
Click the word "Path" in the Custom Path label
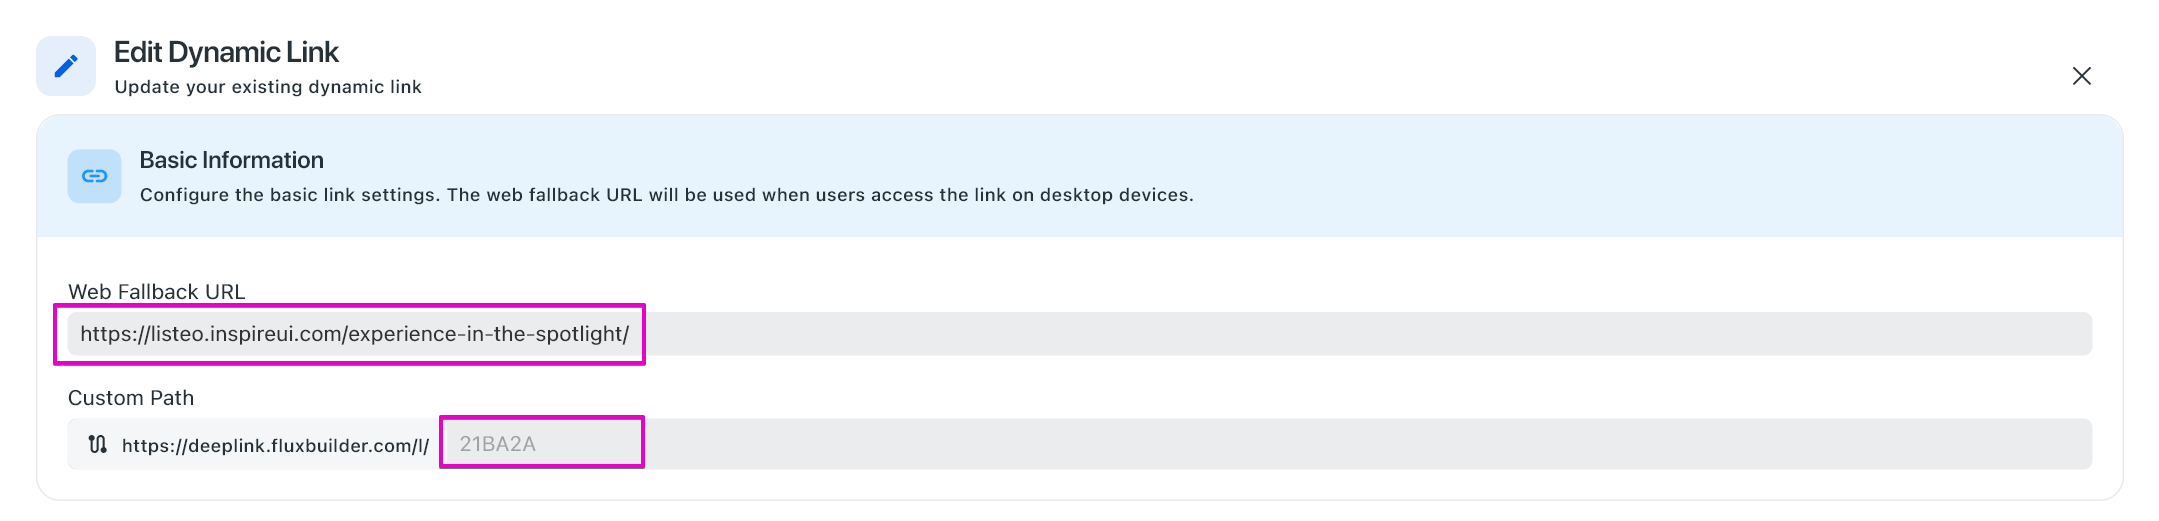pyautogui.click(x=172, y=398)
